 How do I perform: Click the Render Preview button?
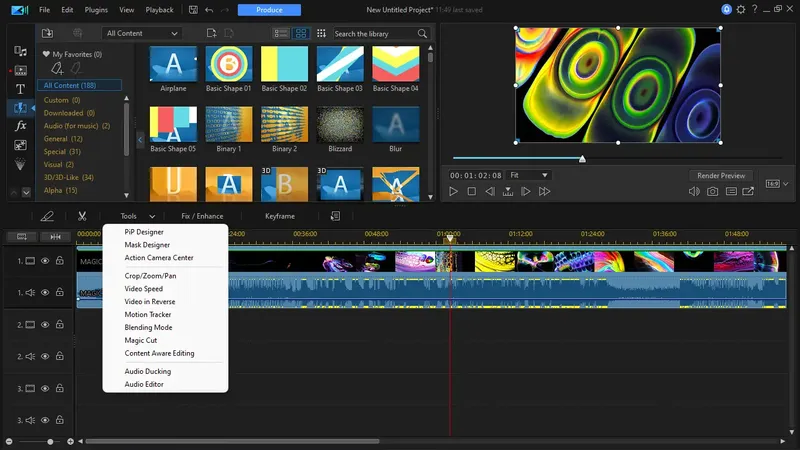tap(720, 175)
